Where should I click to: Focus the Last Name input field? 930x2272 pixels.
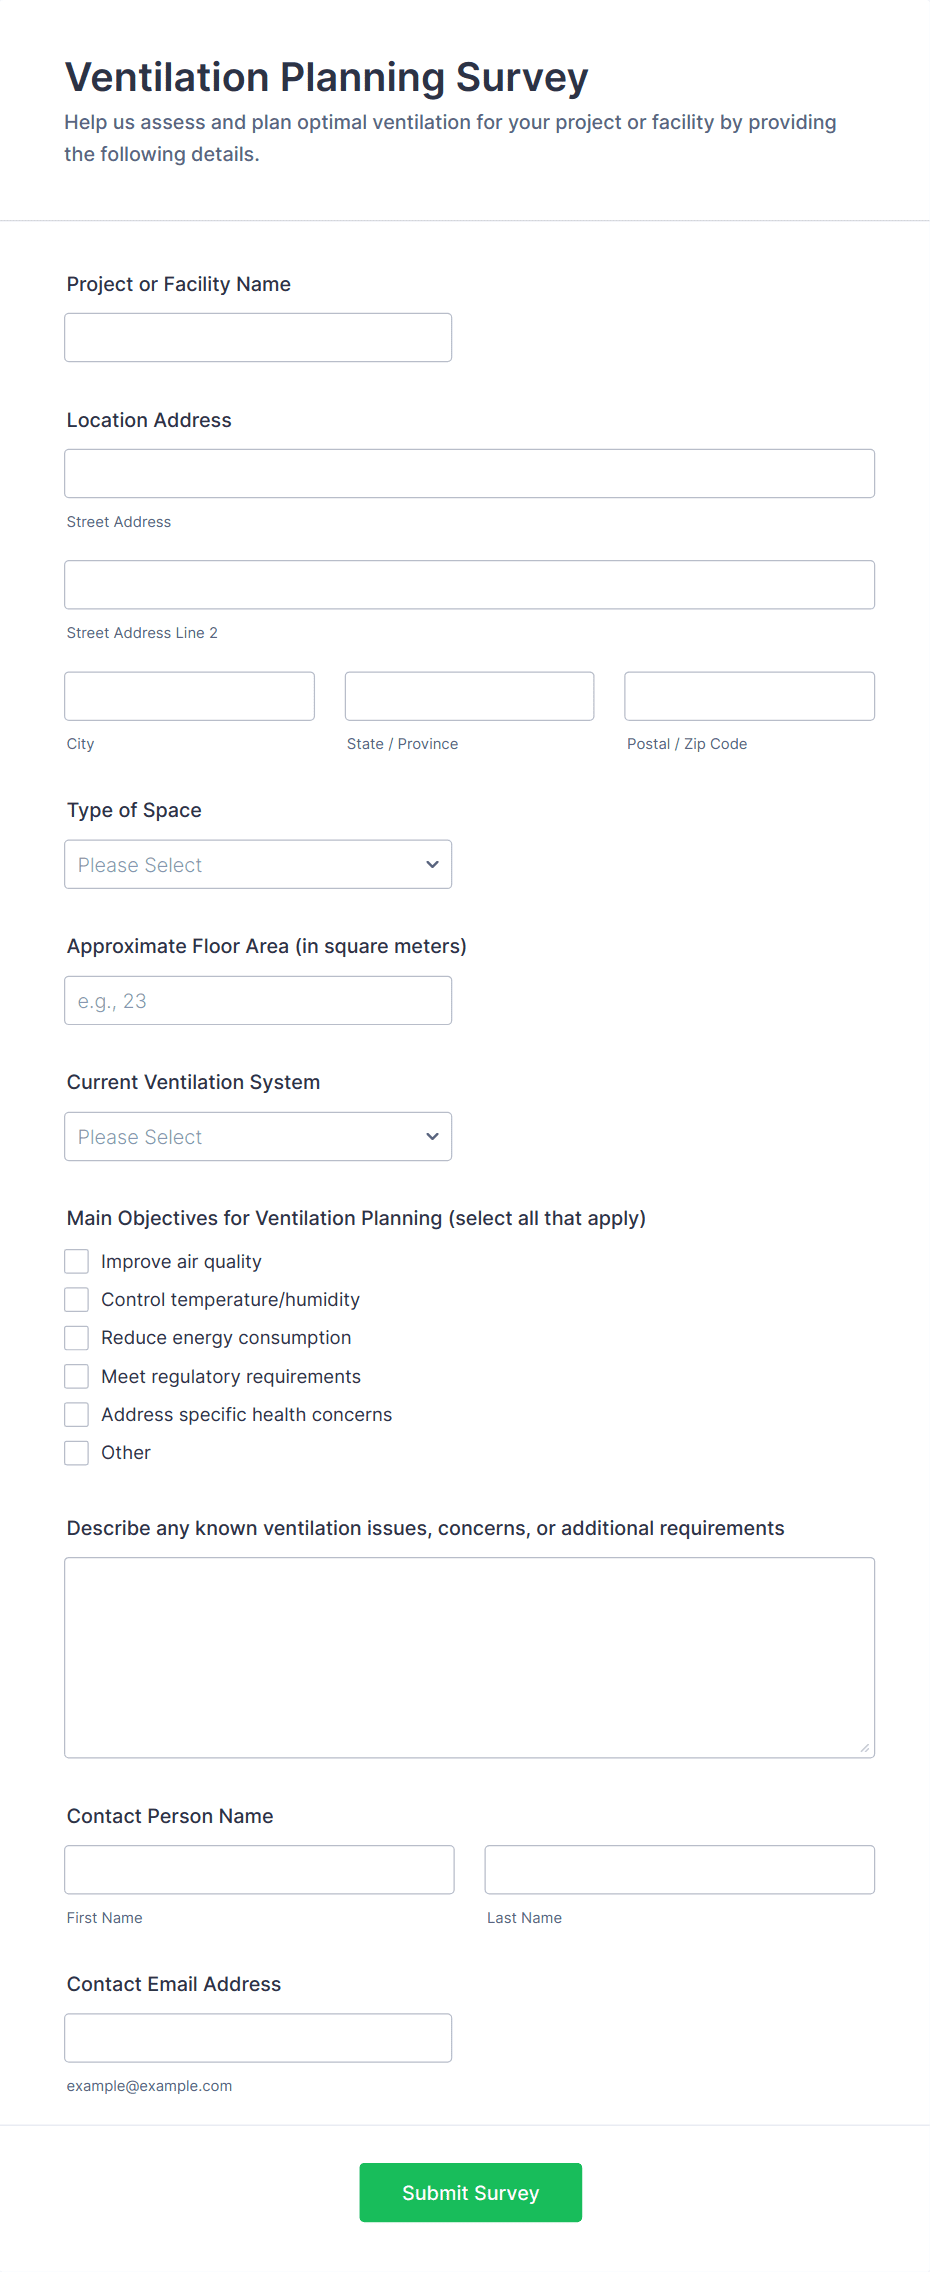pos(679,1870)
